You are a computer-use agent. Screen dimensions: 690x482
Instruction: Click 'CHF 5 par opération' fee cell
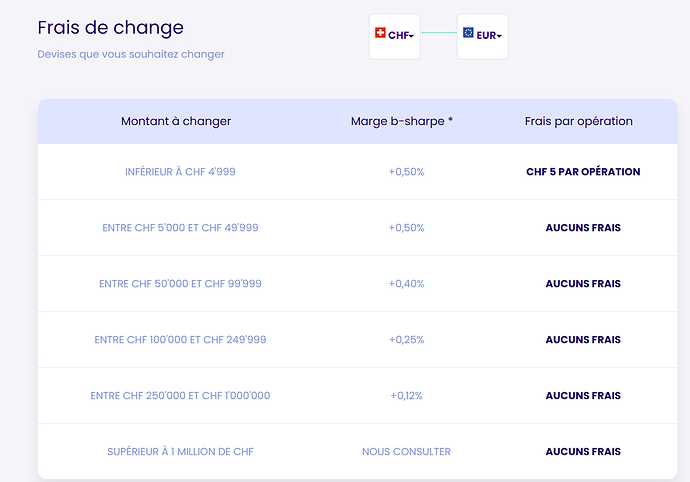coord(583,172)
